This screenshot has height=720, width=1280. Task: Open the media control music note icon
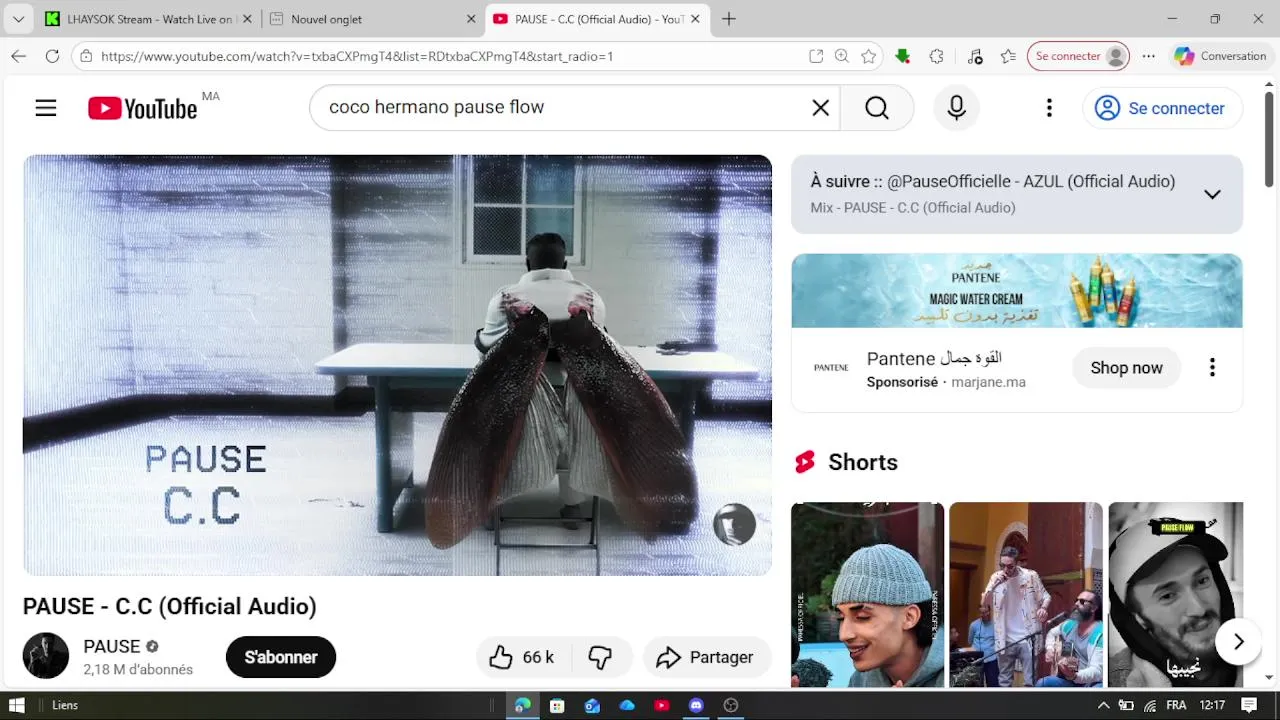click(x=975, y=56)
